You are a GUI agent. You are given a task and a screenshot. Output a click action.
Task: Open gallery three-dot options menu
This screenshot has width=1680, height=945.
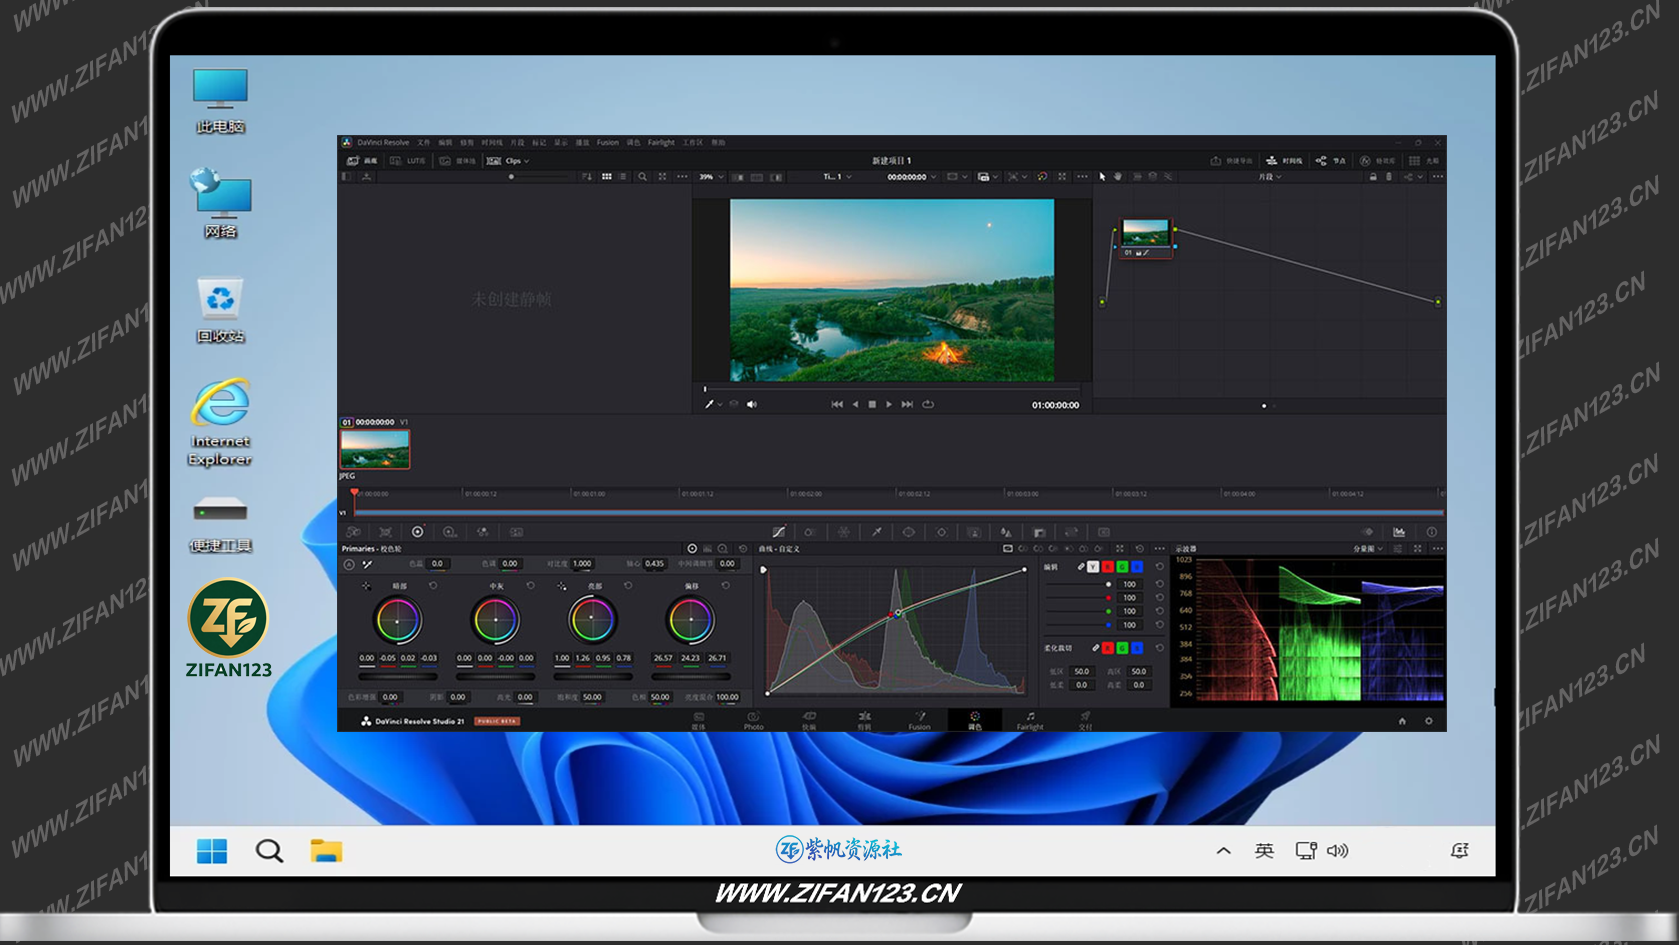point(682,177)
